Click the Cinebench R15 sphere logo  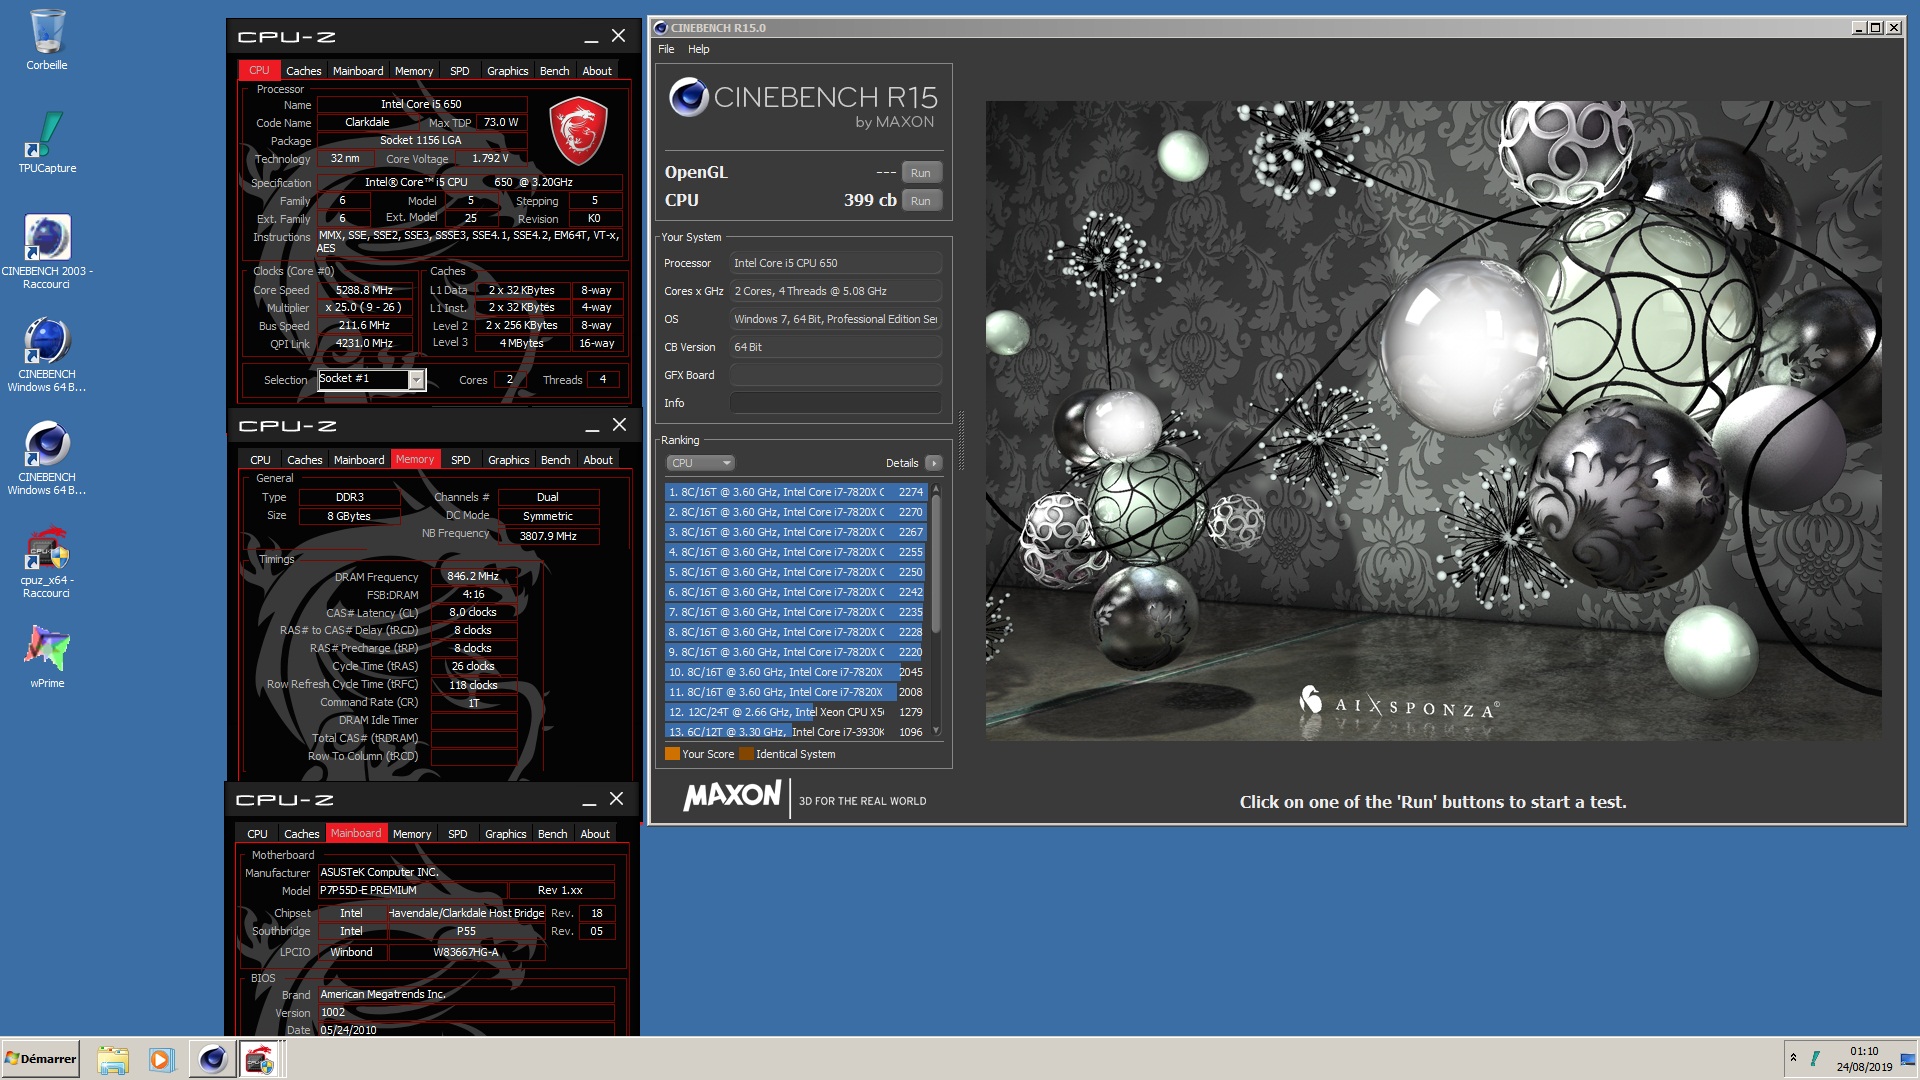click(689, 97)
